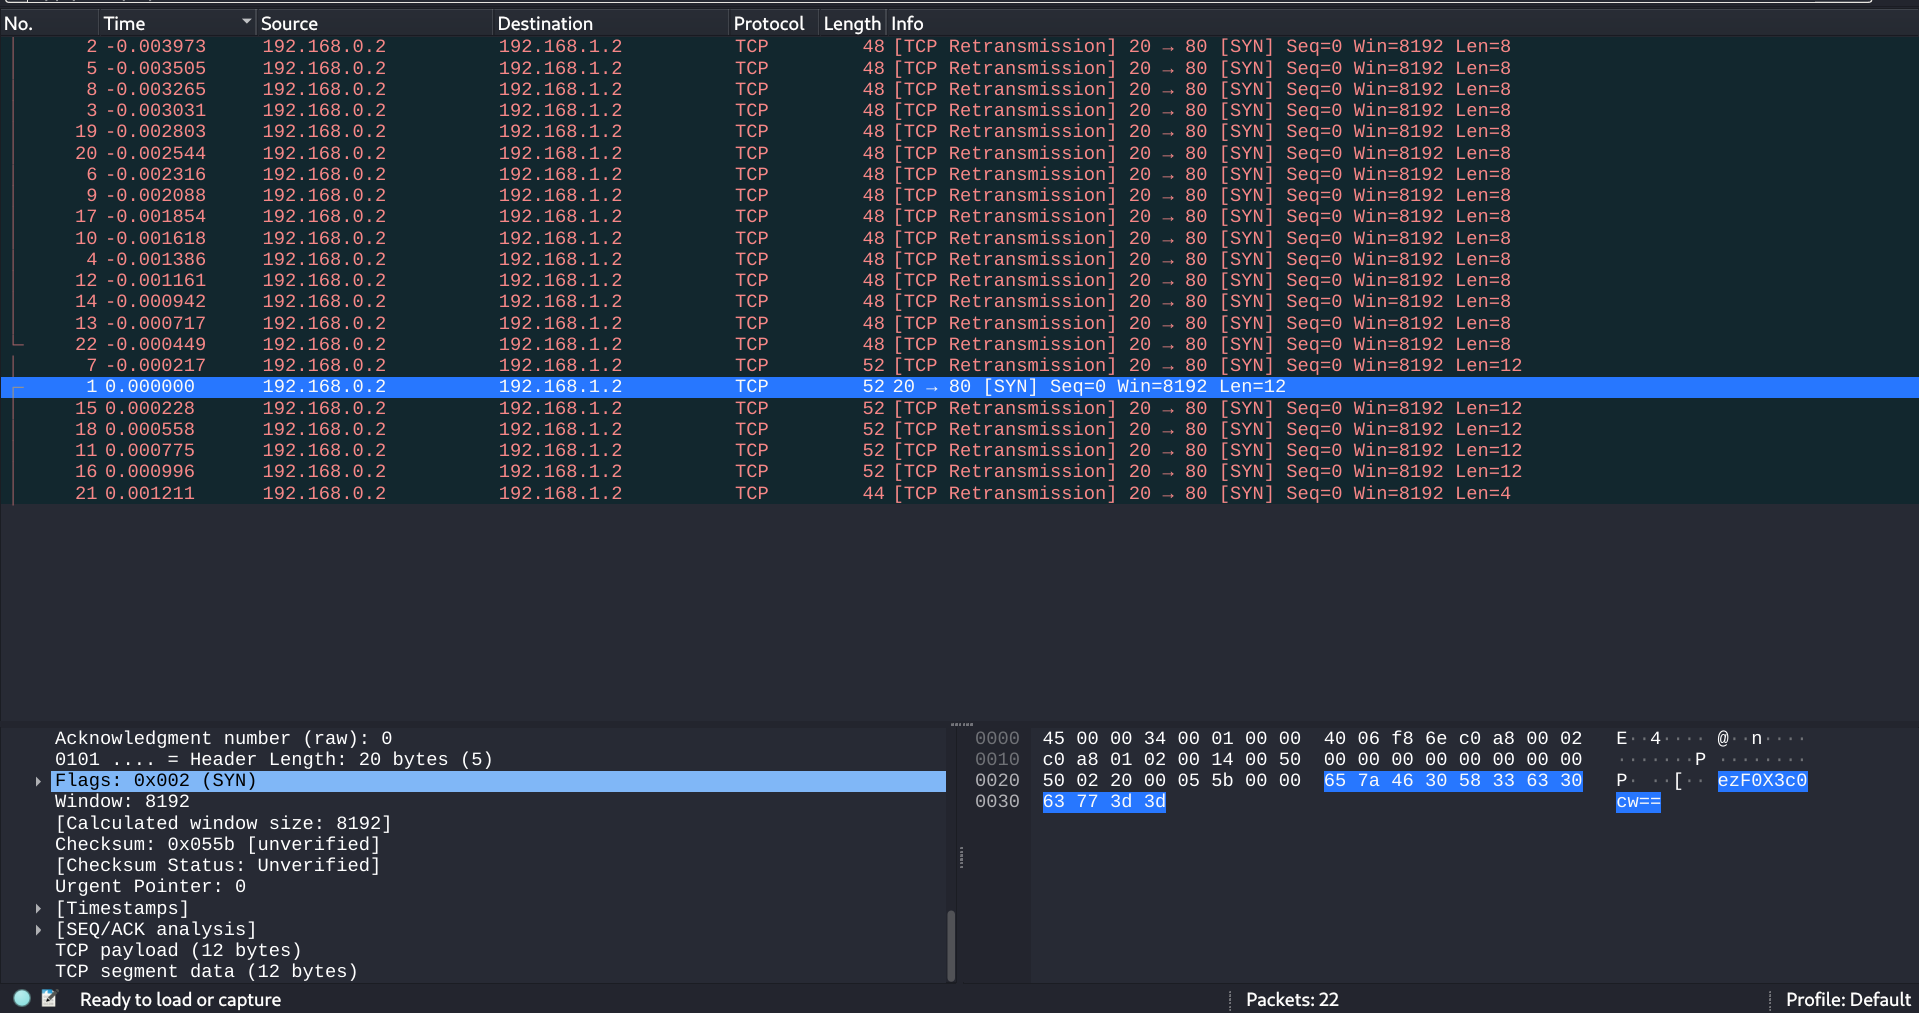This screenshot has height=1013, width=1919.
Task: Expand the [Timestamps] section
Action: click(x=38, y=908)
